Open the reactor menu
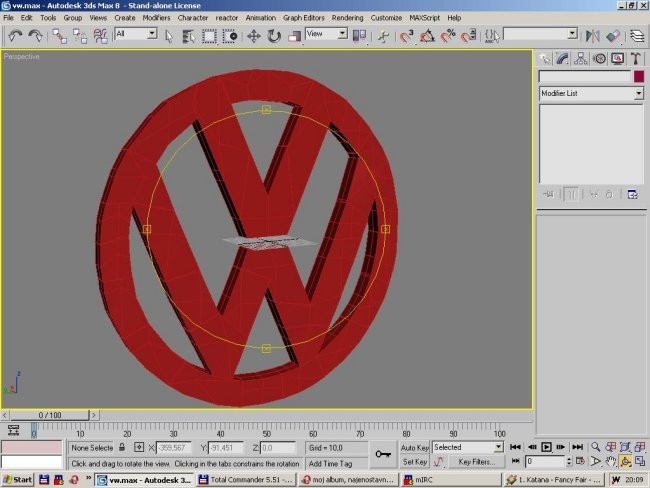Image resolution: width=650 pixels, height=488 pixels. (227, 18)
